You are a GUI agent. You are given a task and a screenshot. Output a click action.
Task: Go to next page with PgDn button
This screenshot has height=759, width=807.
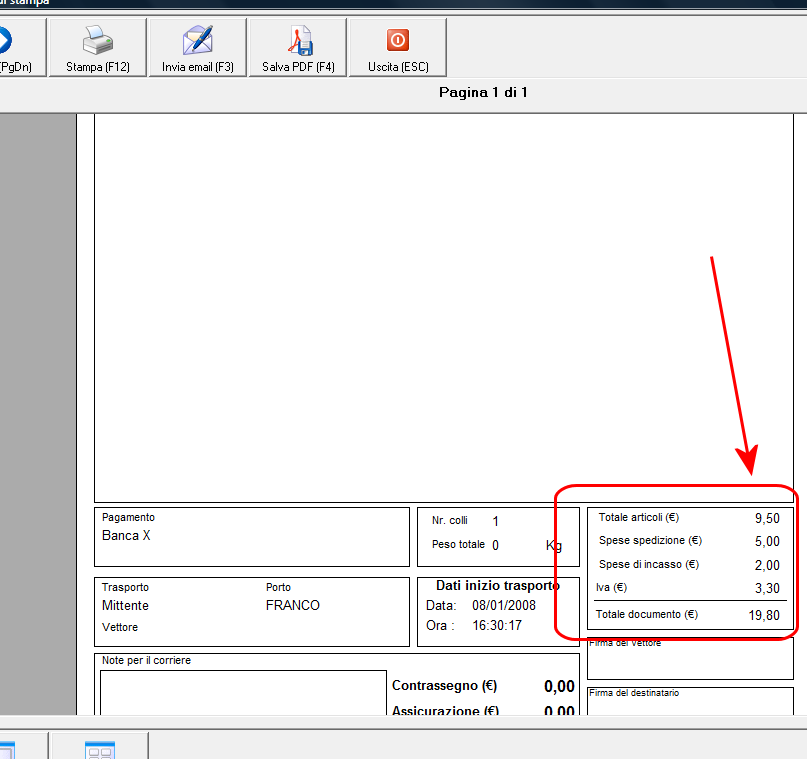(21, 47)
